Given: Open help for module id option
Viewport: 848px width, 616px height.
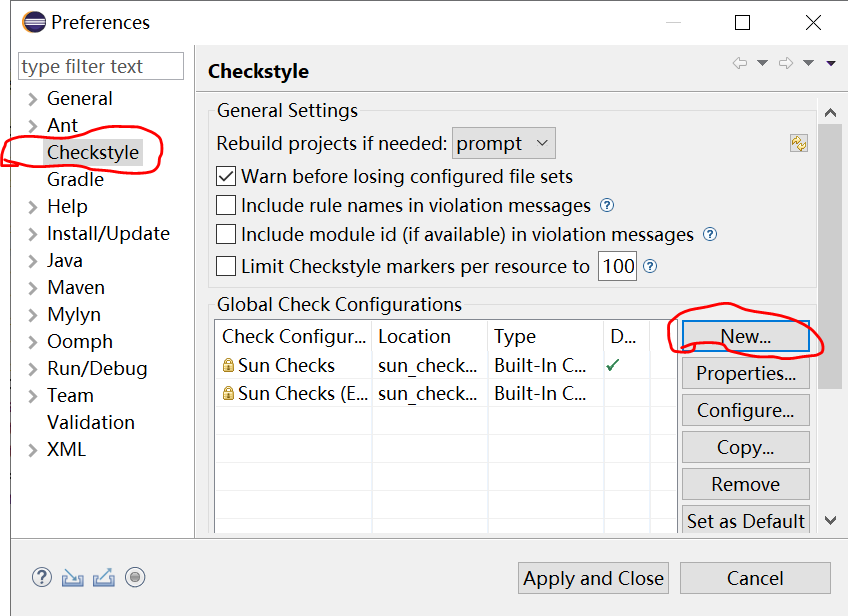Looking at the screenshot, I should coord(710,235).
